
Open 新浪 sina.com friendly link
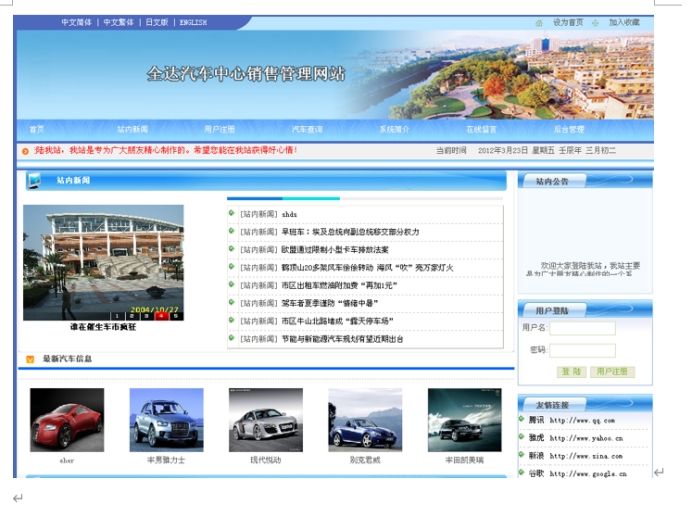[x=575, y=456]
